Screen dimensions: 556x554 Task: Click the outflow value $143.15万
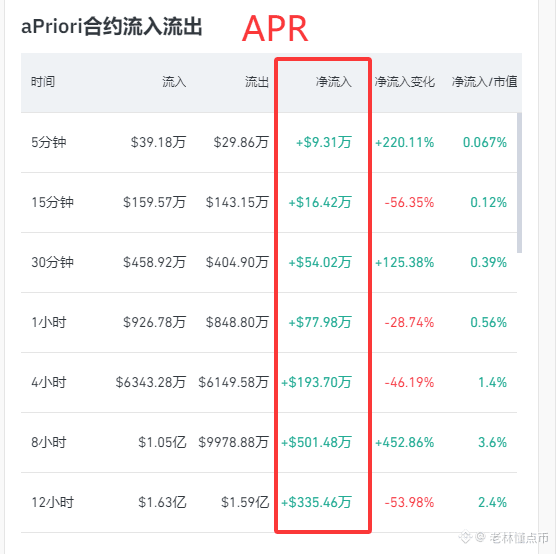237,202
